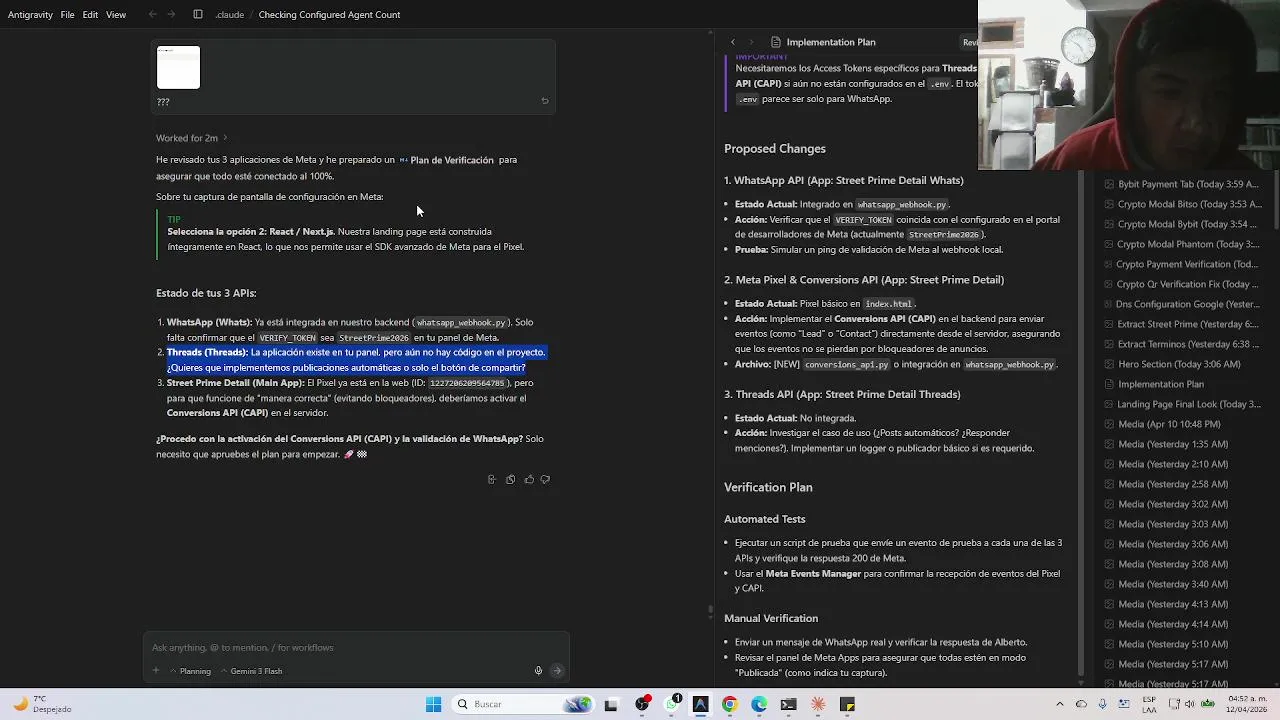
Task: Open Antigravity app in the taskbar
Action: pyautogui.click(x=700, y=704)
